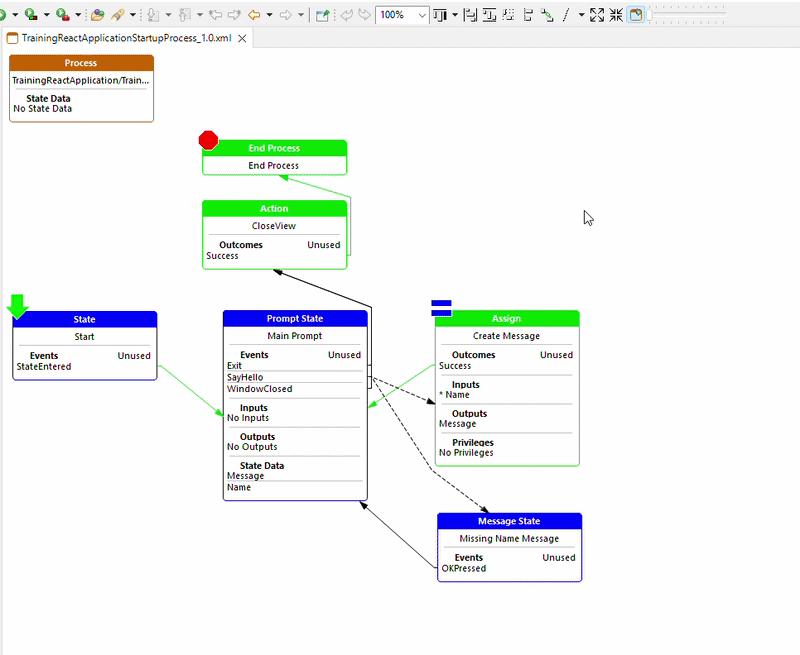Select the TrainingReactApplicationStartupProcess_1.0.xml tab

click(x=126, y=38)
